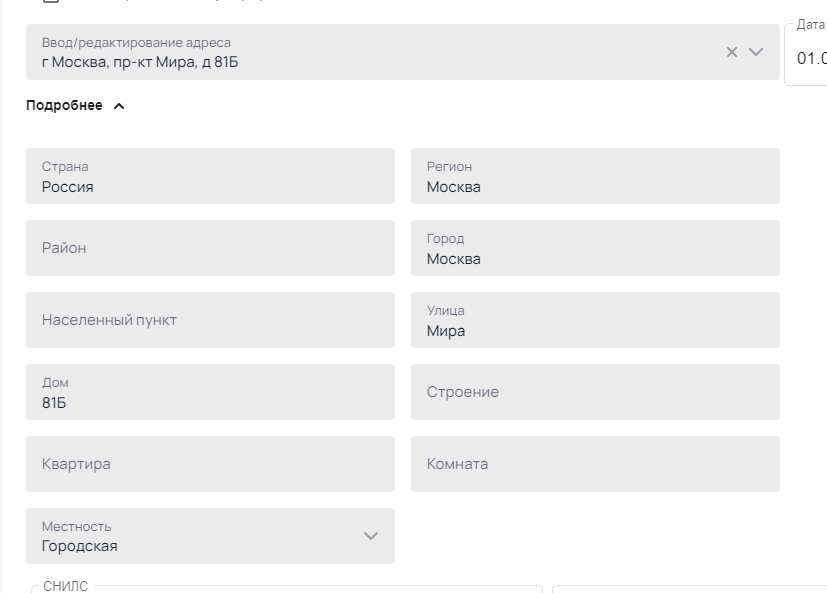This screenshot has width=827, height=593.
Task: Click the Дата field at right edge
Action: tap(806, 54)
